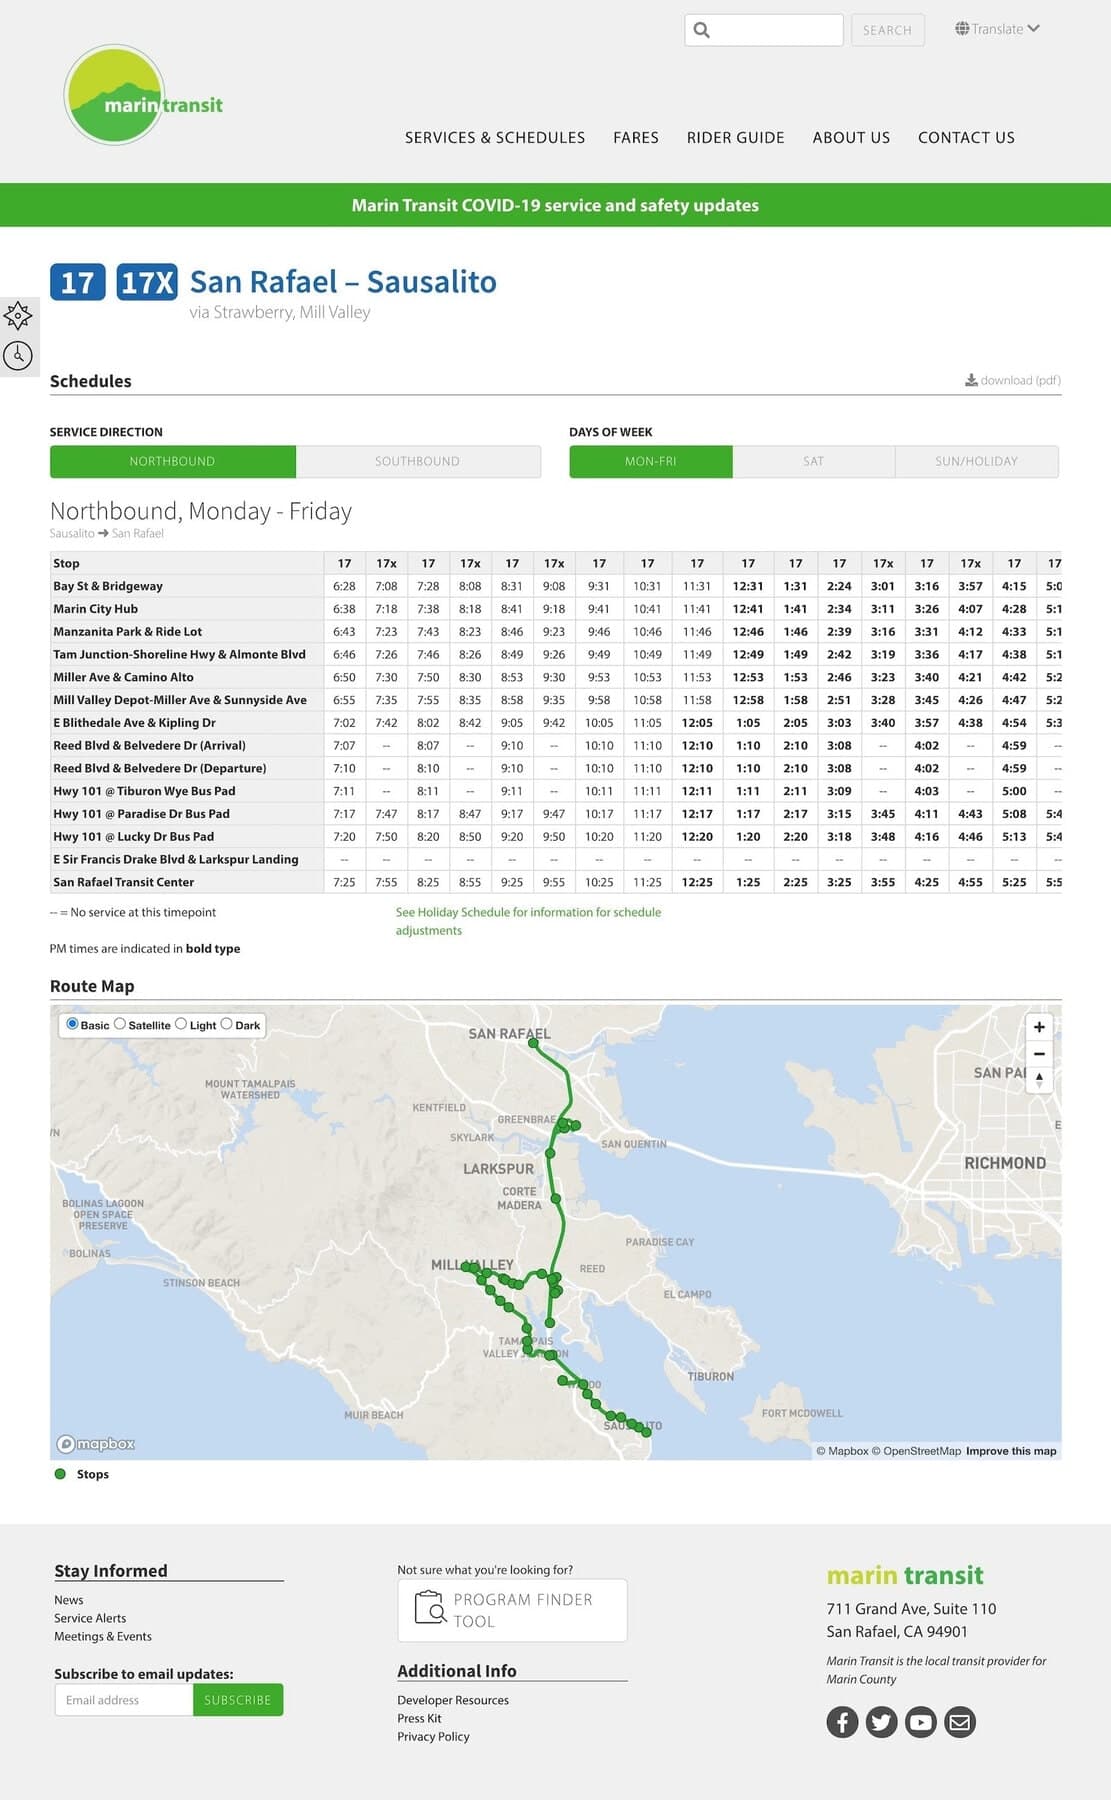The image size is (1111, 1800).
Task: Open Services & Schedules menu
Action: click(495, 138)
